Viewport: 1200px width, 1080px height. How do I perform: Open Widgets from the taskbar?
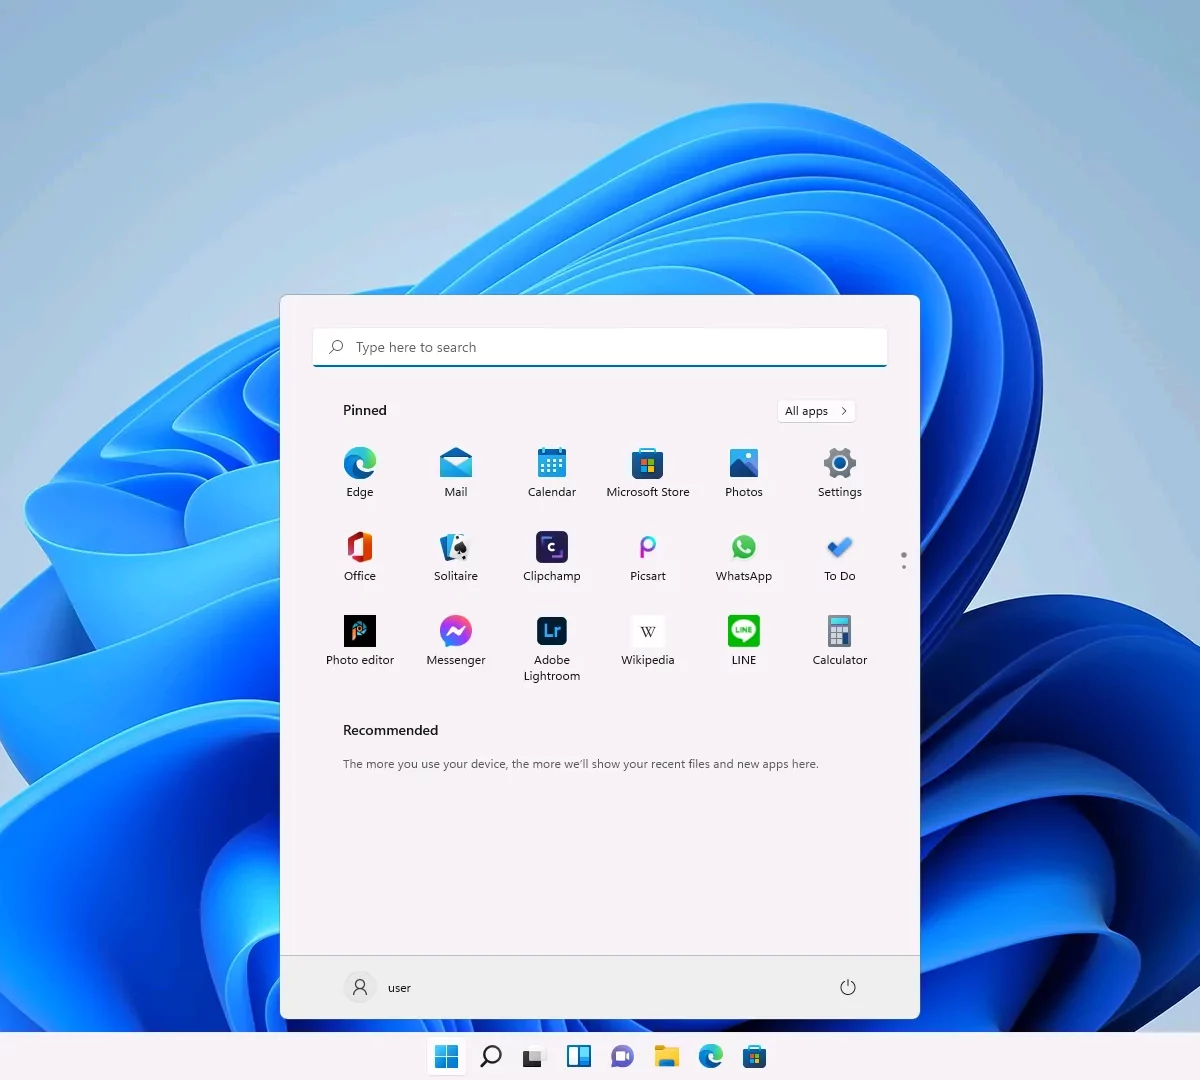tap(579, 1056)
